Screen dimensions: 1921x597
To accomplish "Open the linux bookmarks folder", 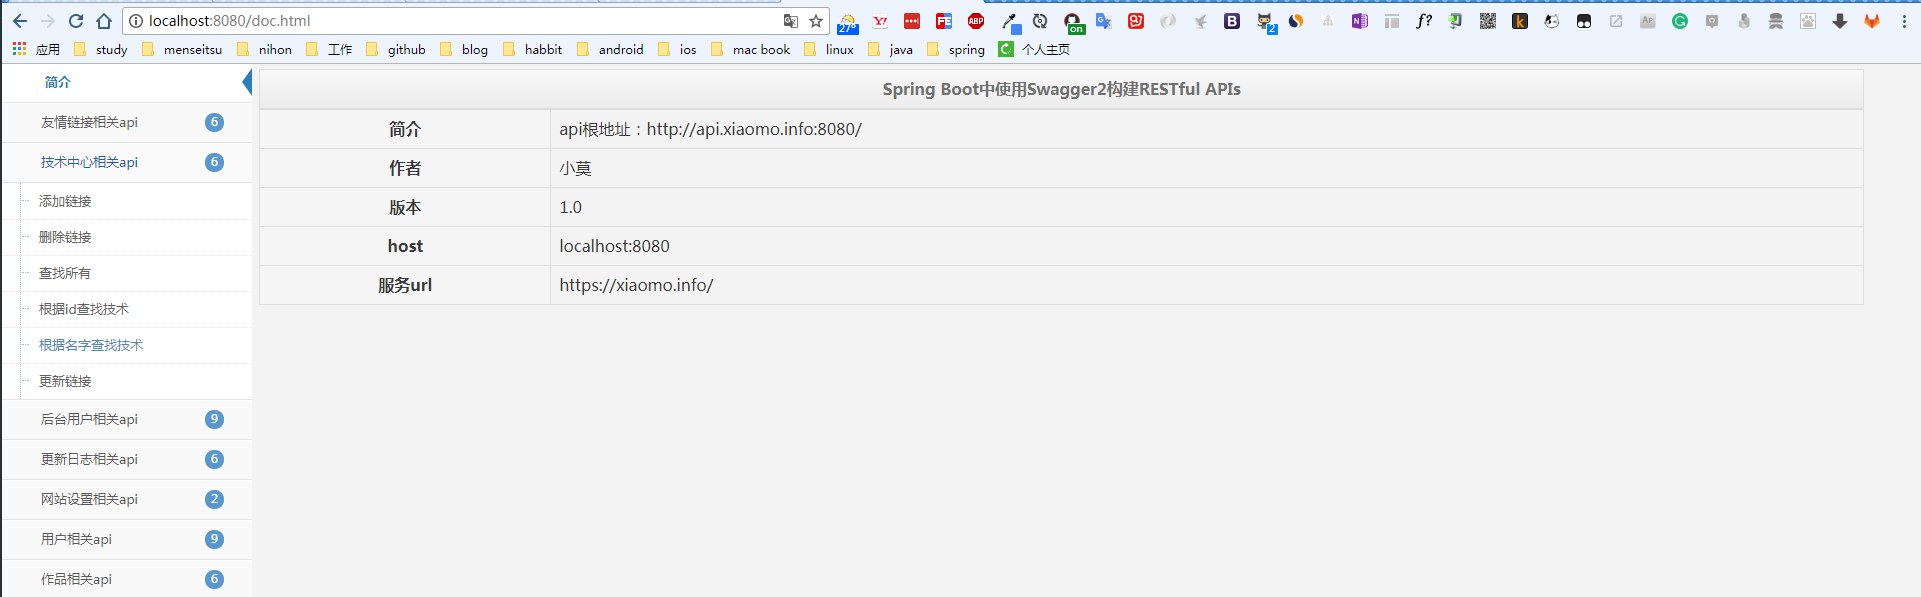I will pos(829,49).
